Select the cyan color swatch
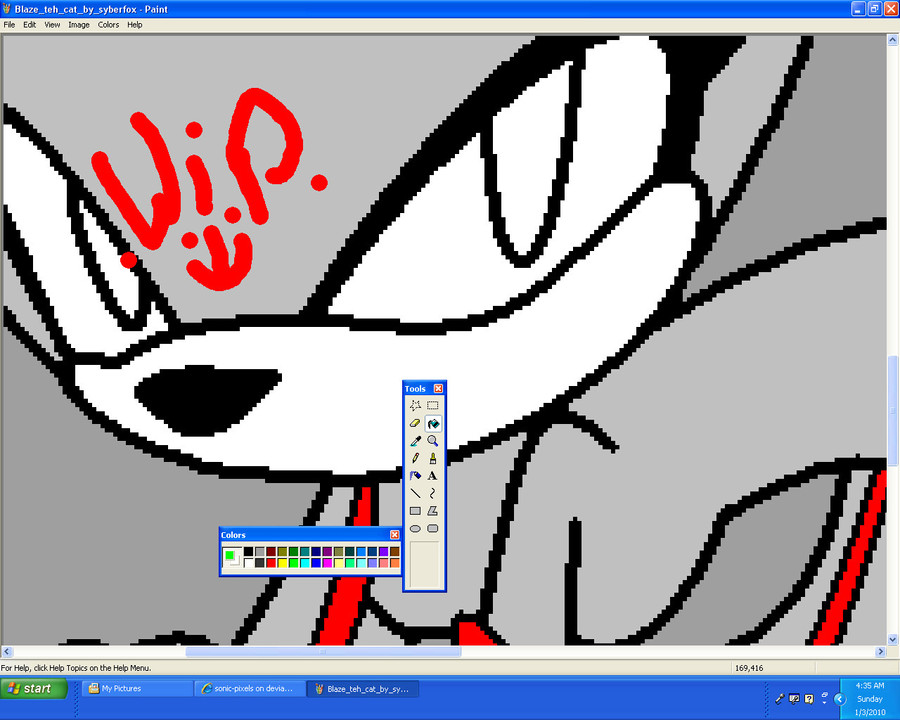Image resolution: width=900 pixels, height=720 pixels. click(x=305, y=563)
